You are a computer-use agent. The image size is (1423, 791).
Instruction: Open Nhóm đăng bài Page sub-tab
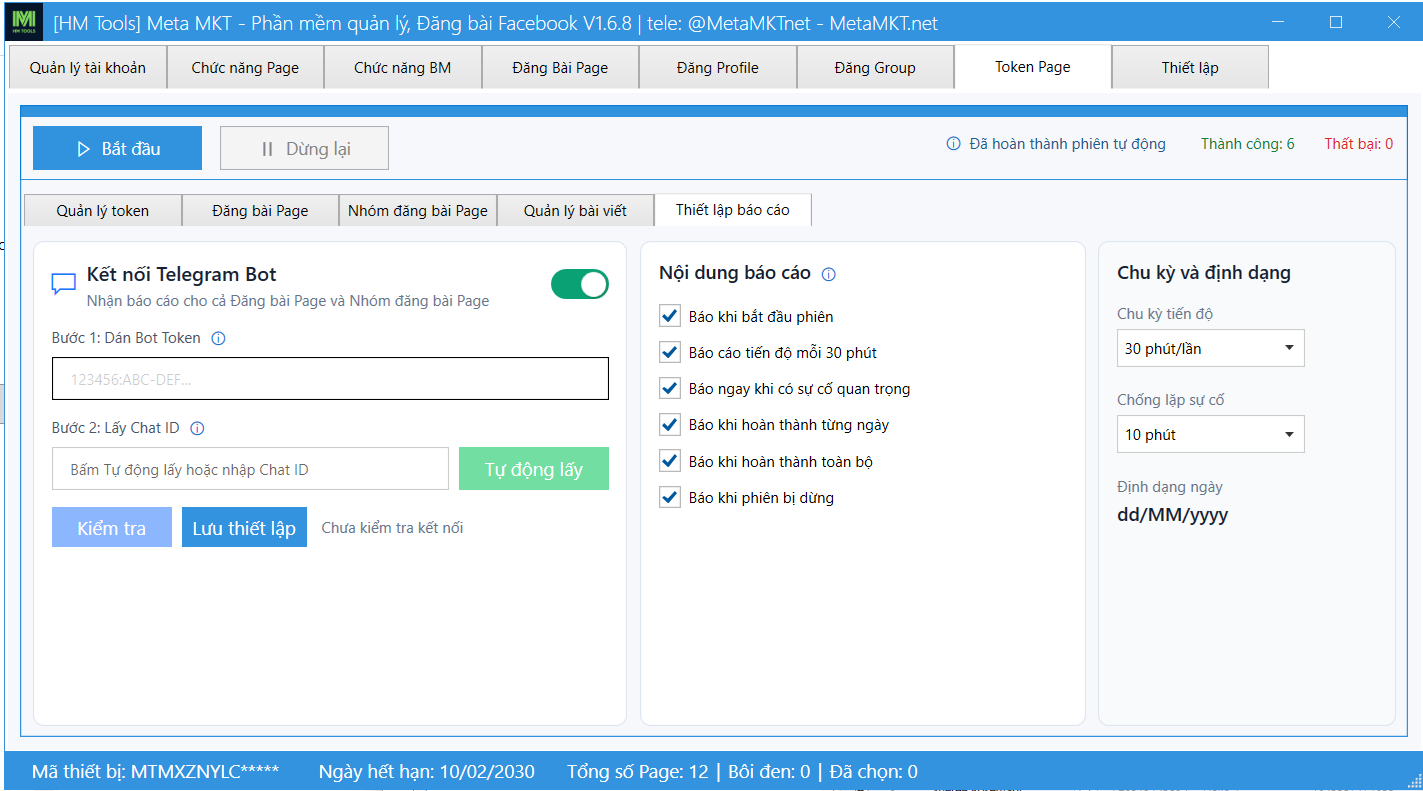[418, 210]
